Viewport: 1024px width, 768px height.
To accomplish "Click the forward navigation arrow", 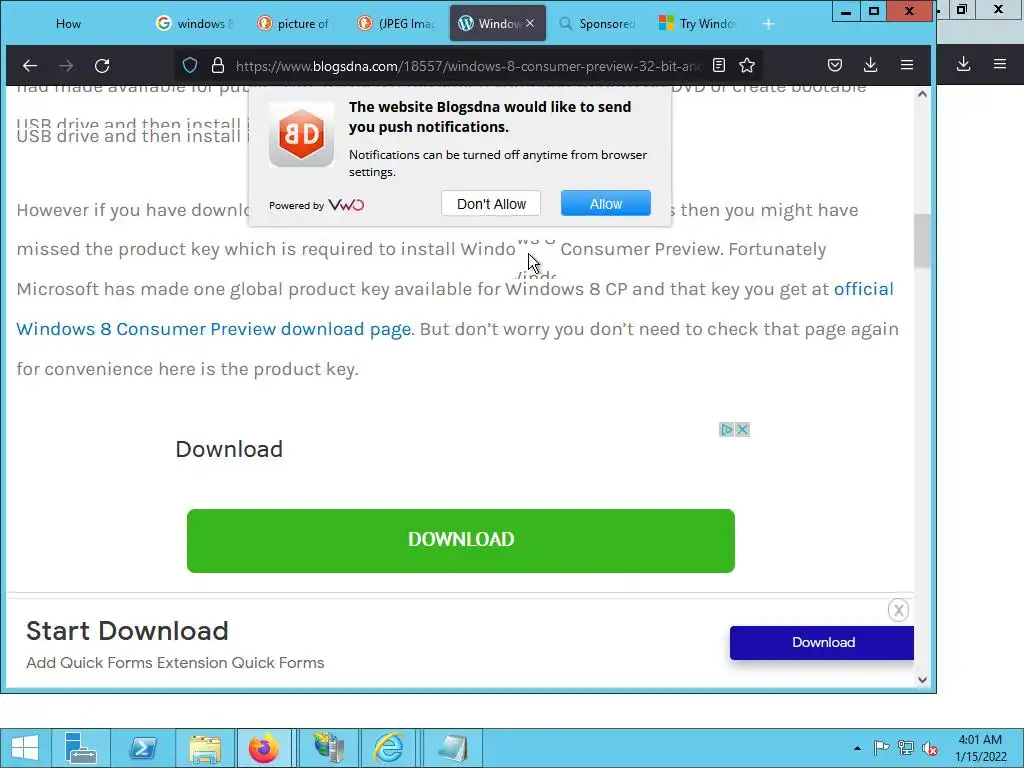I will pyautogui.click(x=66, y=65).
